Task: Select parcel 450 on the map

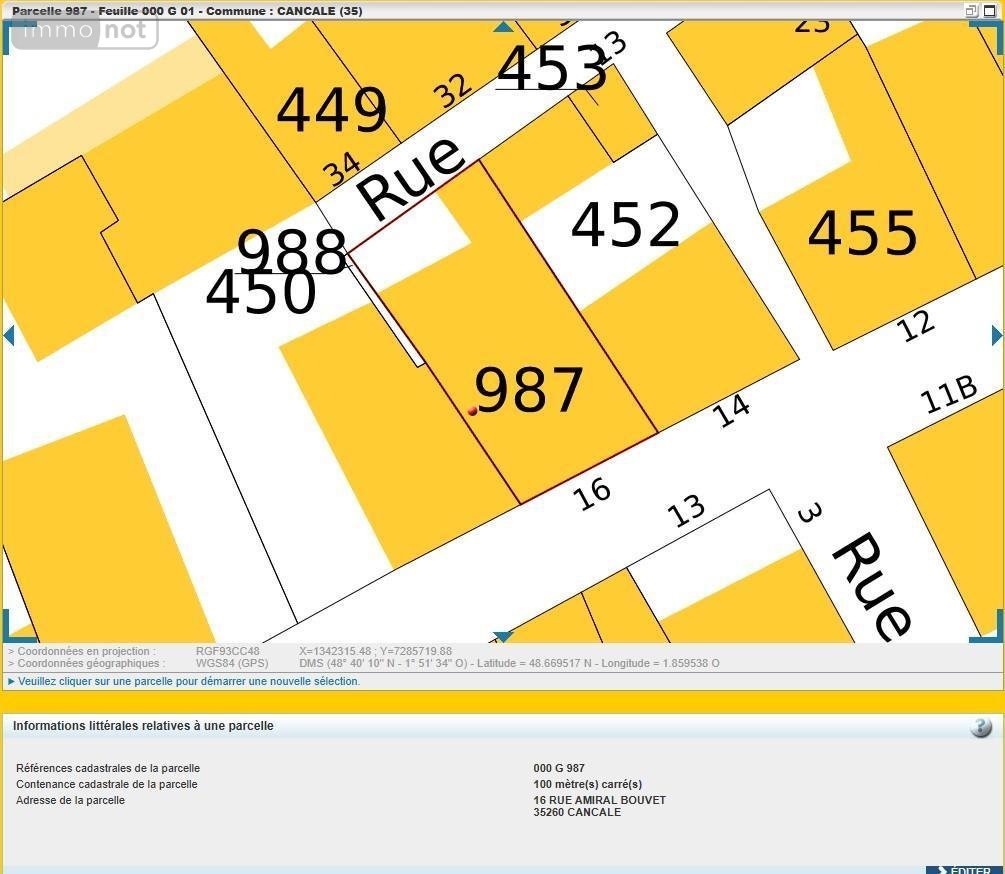Action: tap(260, 294)
